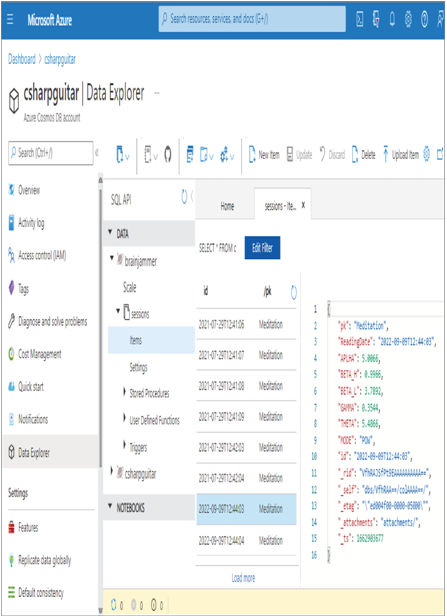Viewport: 447px width, 616px height.
Task: Click the Edit Filter button
Action: (x=262, y=248)
